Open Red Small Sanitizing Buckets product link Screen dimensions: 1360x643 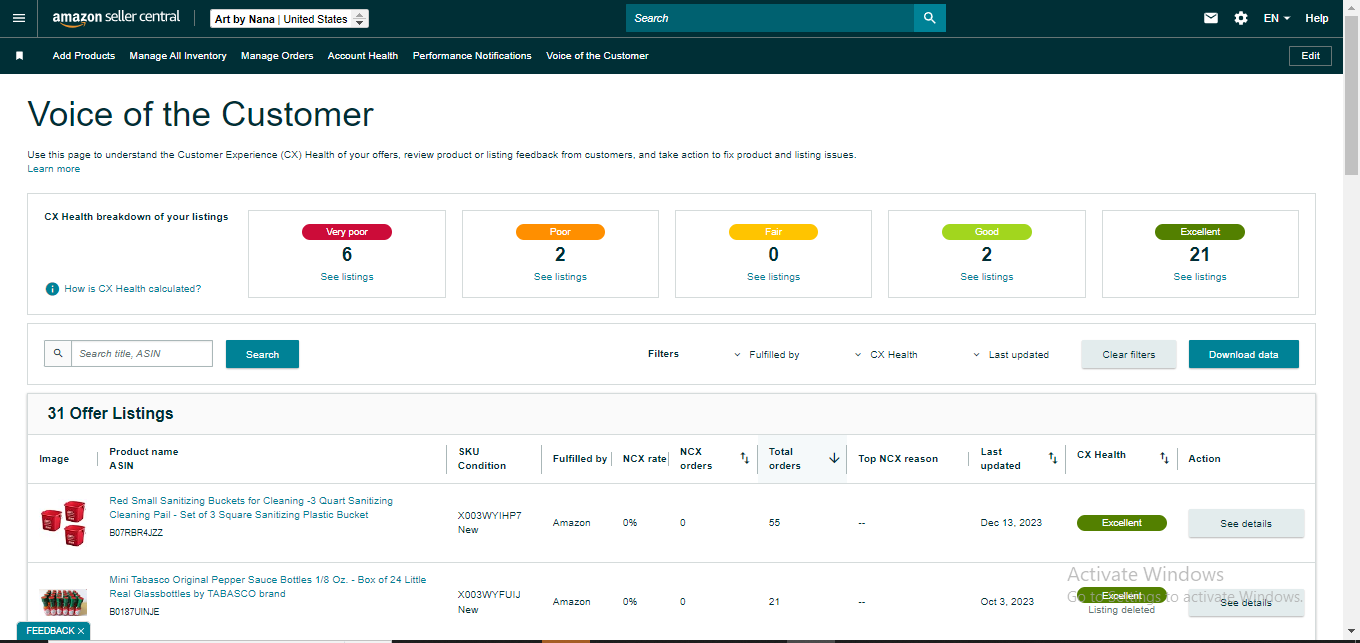[x=251, y=508]
